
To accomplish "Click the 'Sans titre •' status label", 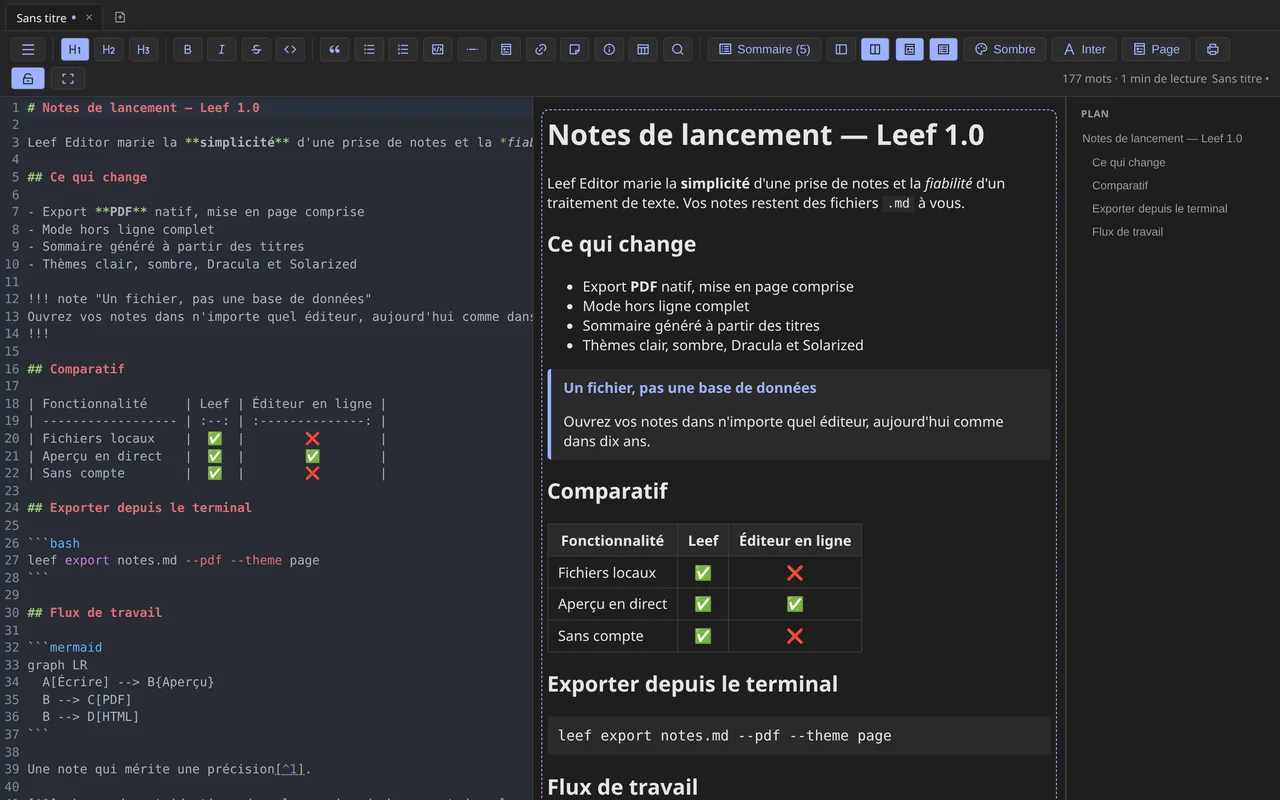I will (1240, 78).
